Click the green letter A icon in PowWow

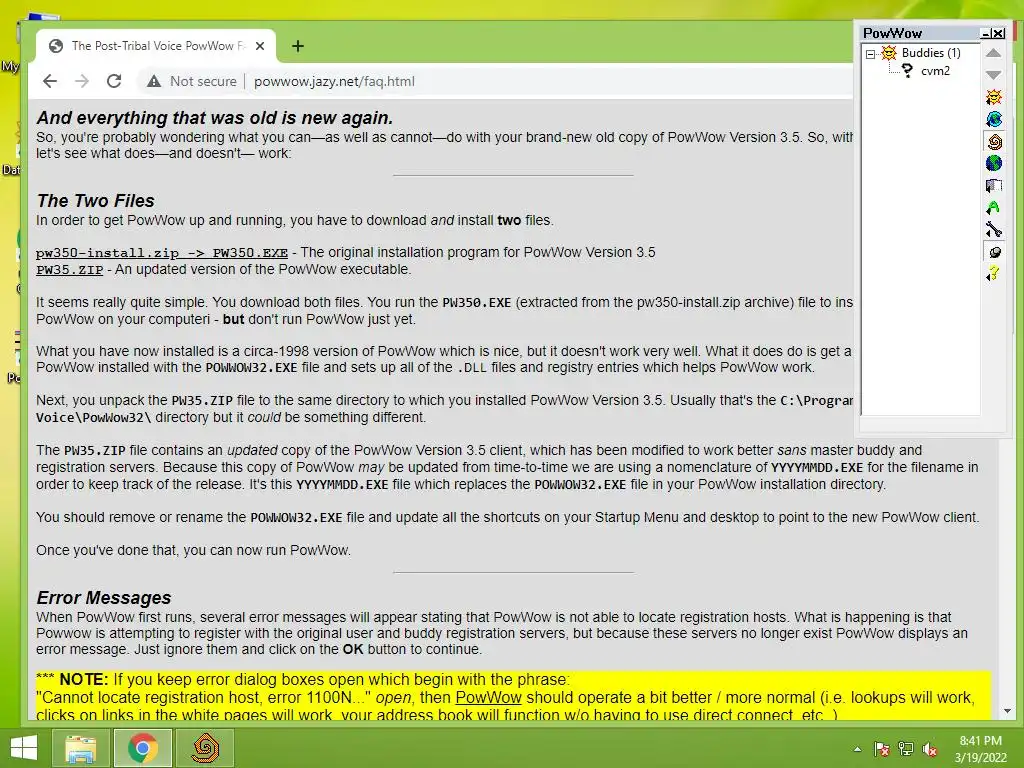[x=993, y=208]
